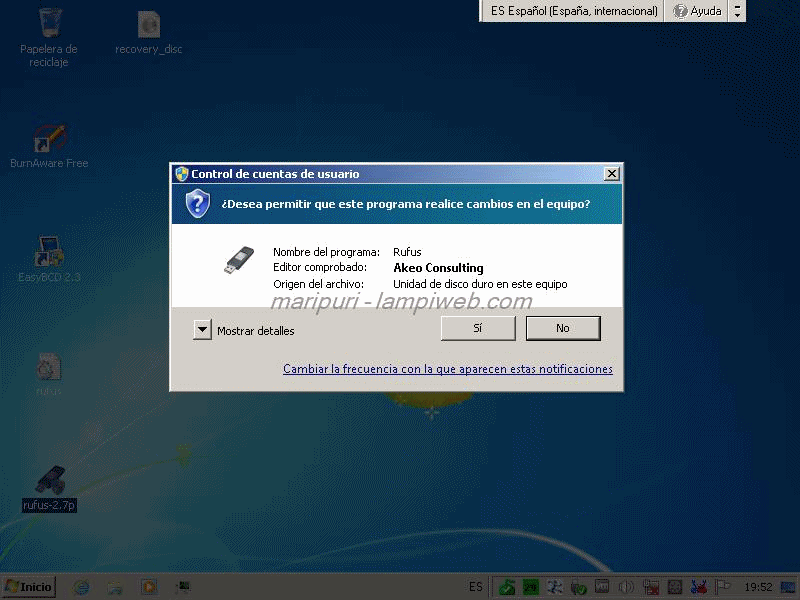Click device with green check tray icon

coord(579,587)
